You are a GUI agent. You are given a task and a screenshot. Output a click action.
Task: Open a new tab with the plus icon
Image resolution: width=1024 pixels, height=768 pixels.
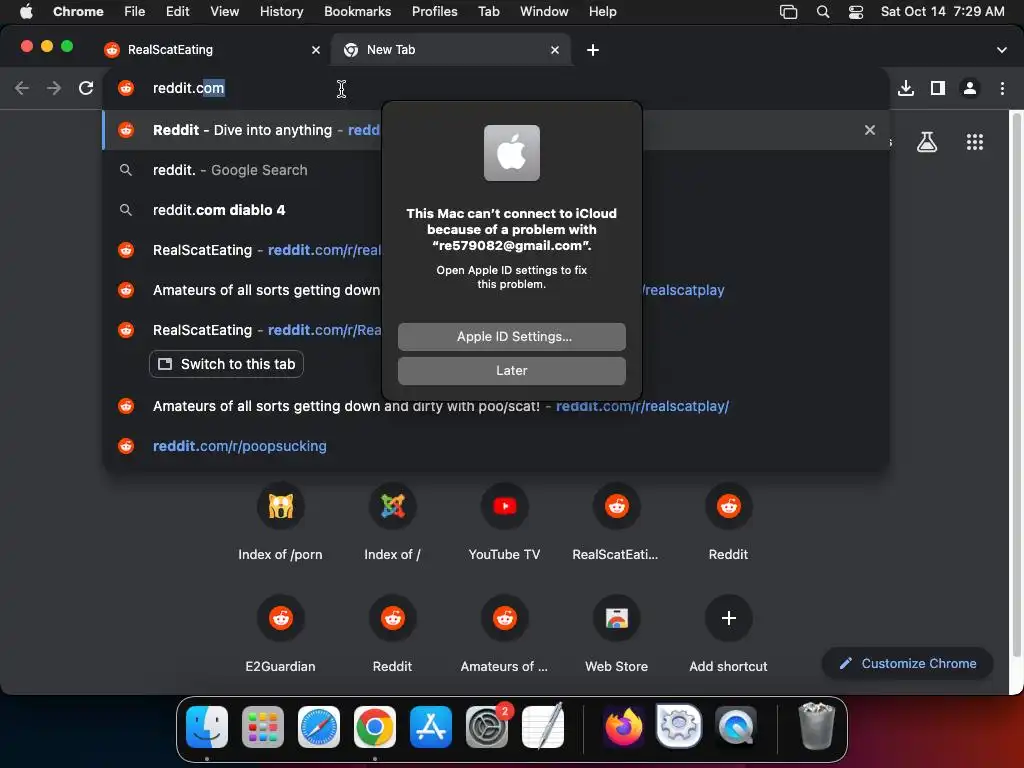pyautogui.click(x=592, y=50)
